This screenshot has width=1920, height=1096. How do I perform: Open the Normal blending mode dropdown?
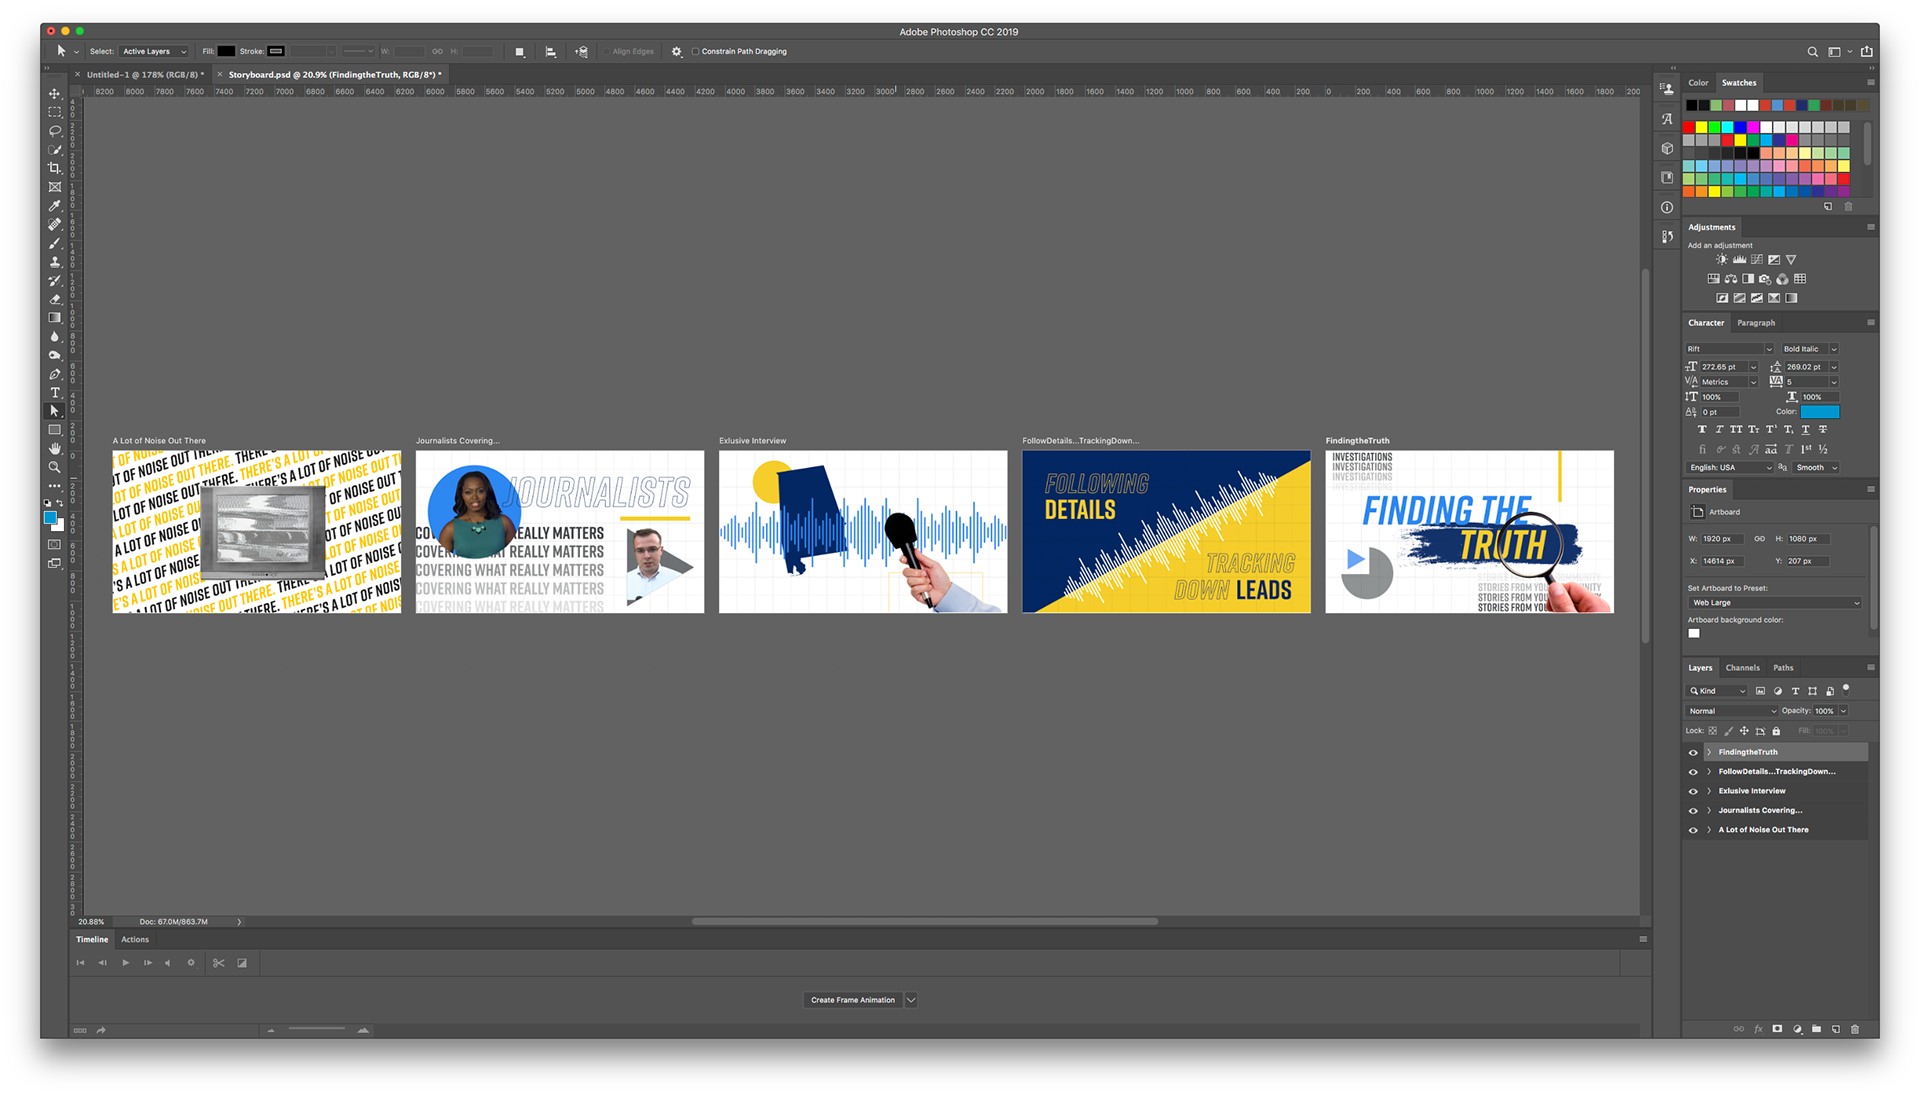(1732, 710)
